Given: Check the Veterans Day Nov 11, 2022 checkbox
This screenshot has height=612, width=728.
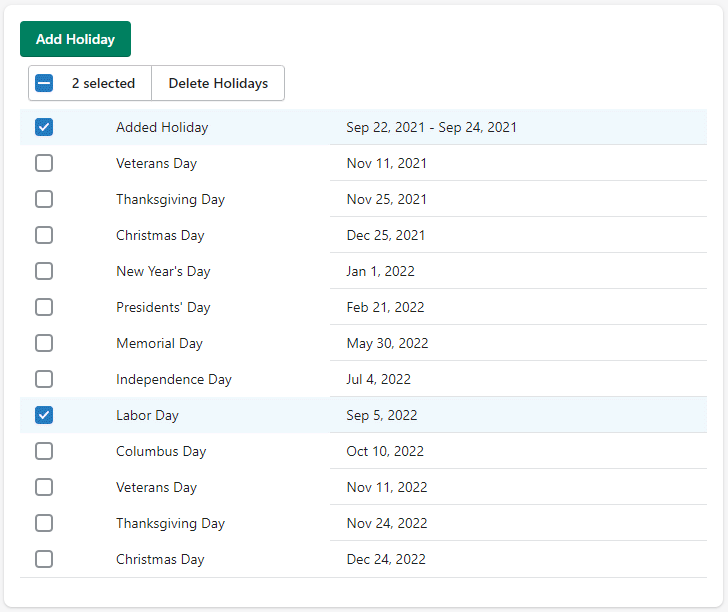Looking at the screenshot, I should point(44,487).
